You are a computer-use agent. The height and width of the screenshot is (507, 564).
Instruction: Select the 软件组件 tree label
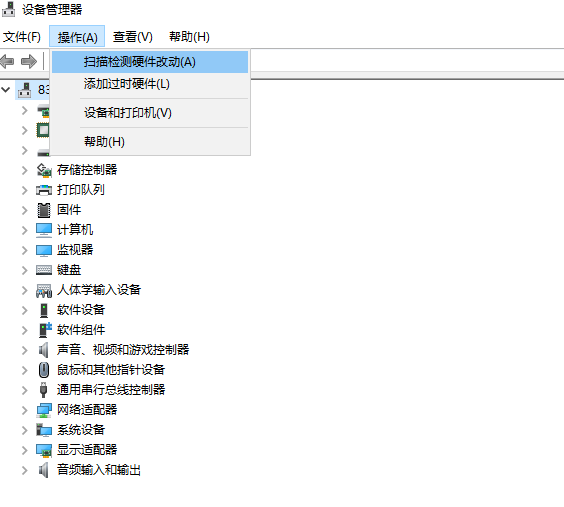(x=81, y=330)
